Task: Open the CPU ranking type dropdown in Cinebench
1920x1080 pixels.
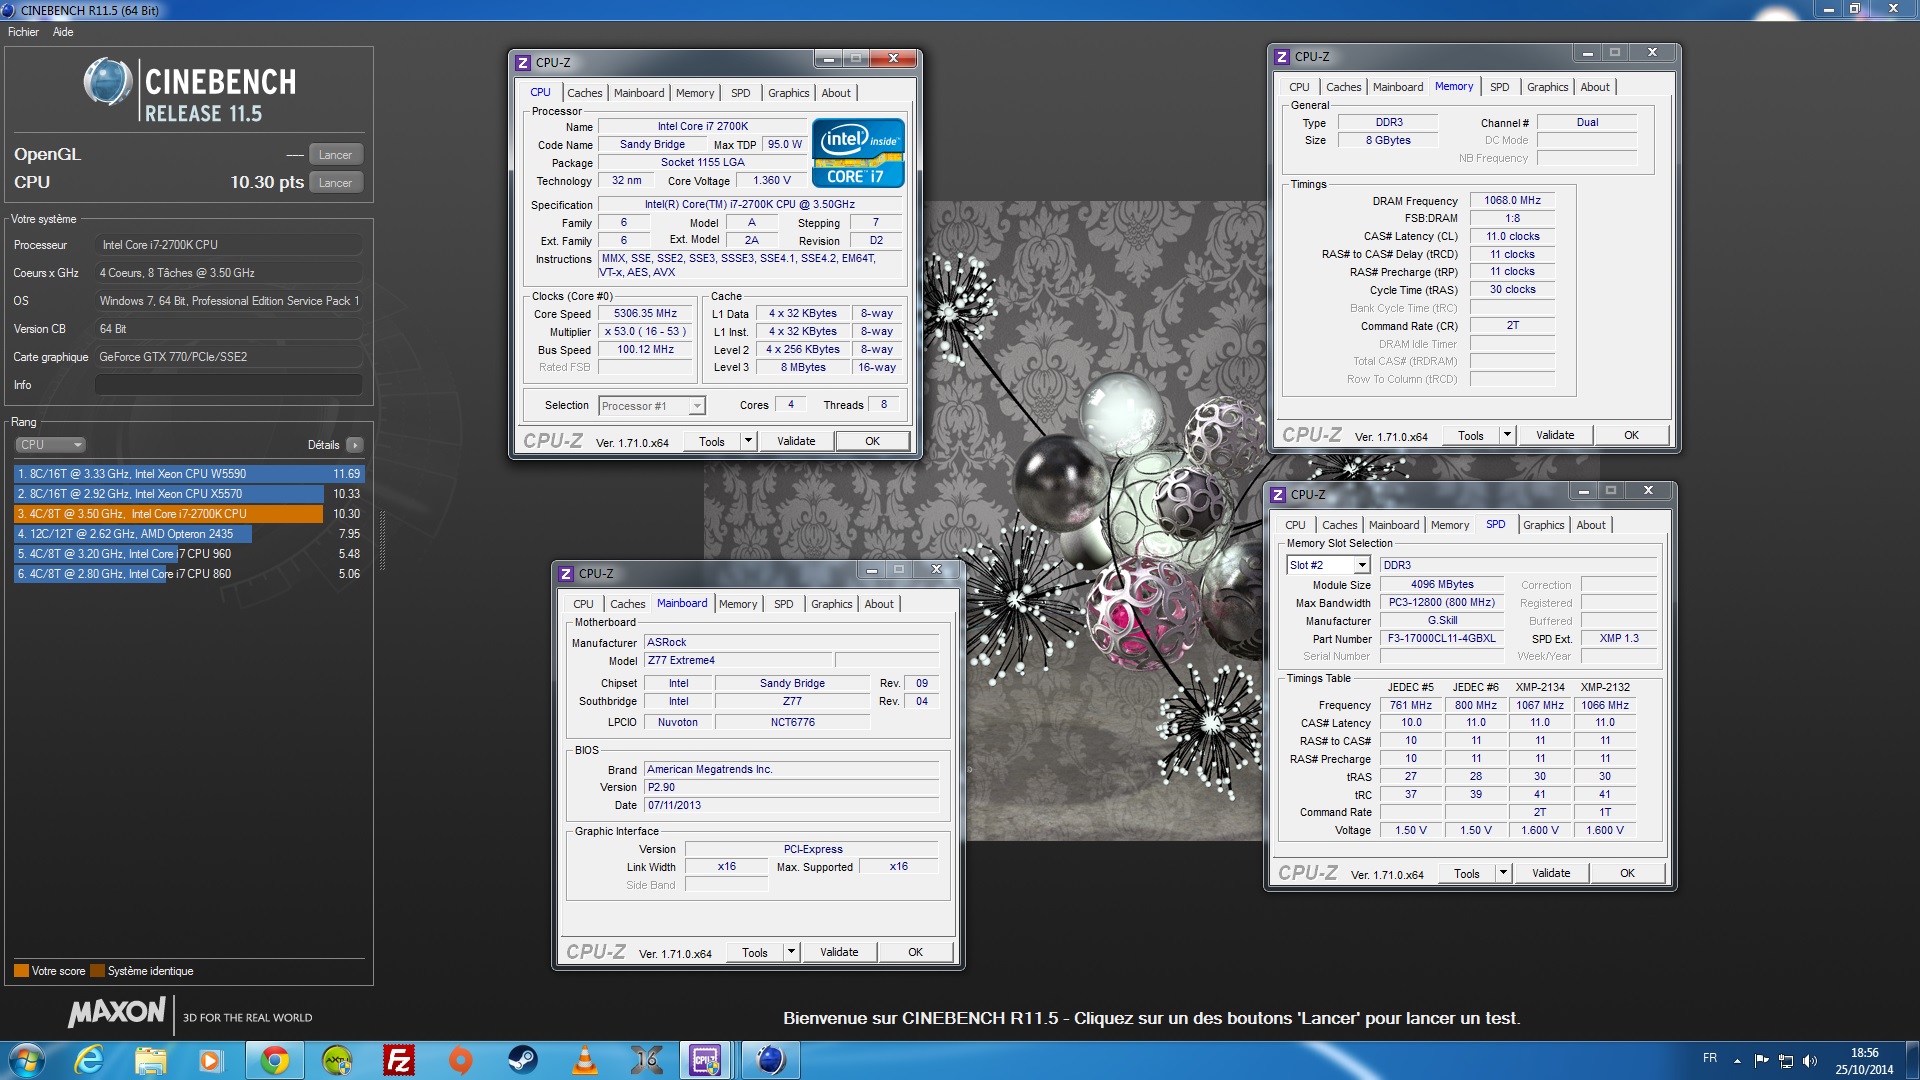Action: click(50, 445)
